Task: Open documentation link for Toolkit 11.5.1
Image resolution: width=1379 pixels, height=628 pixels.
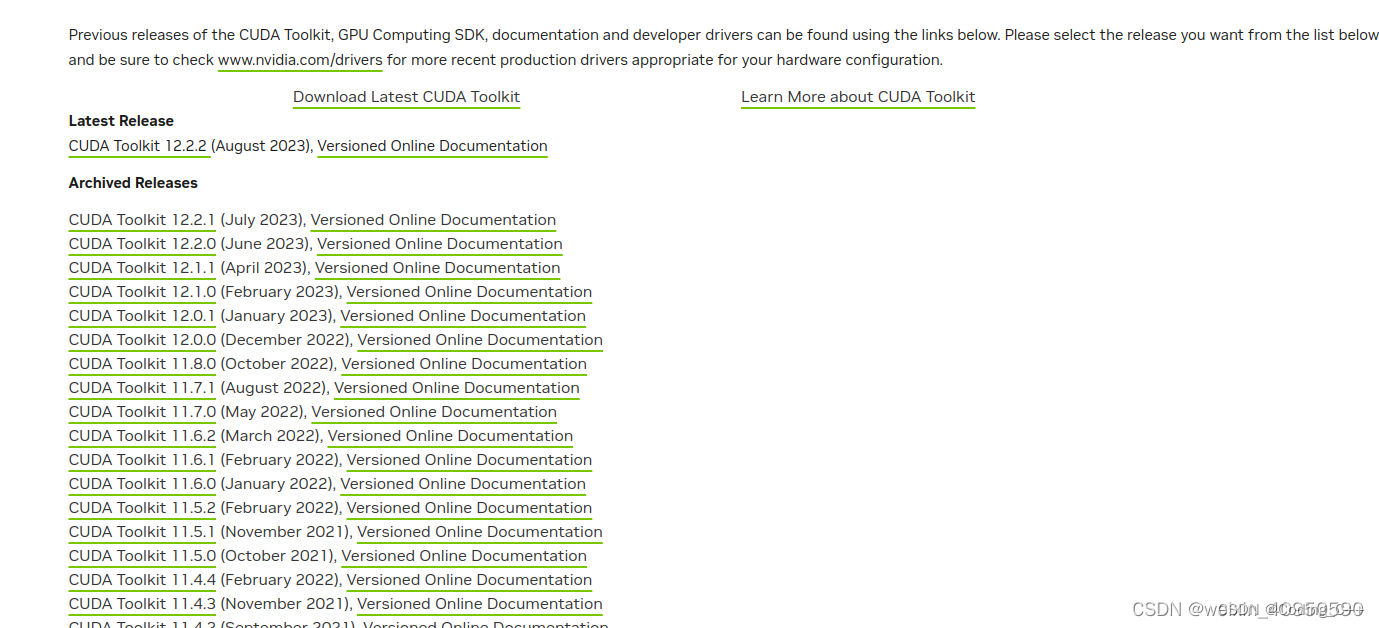Action: (x=480, y=532)
